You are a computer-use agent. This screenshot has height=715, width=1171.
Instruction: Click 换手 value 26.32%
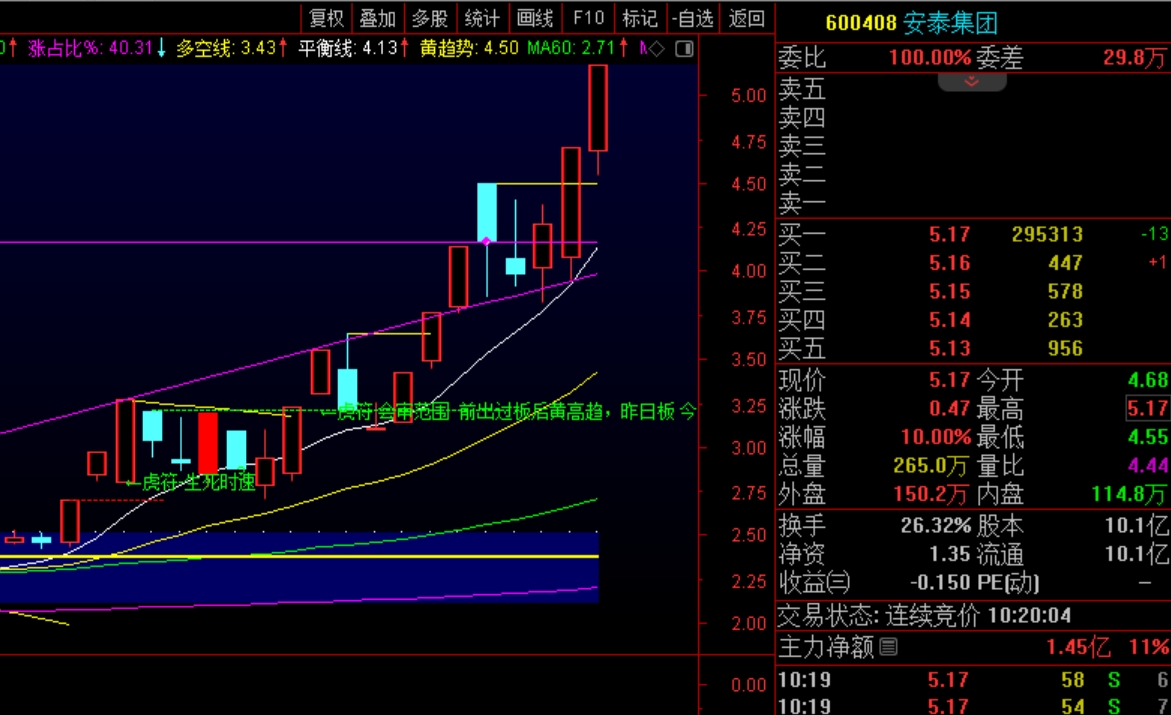click(935, 526)
